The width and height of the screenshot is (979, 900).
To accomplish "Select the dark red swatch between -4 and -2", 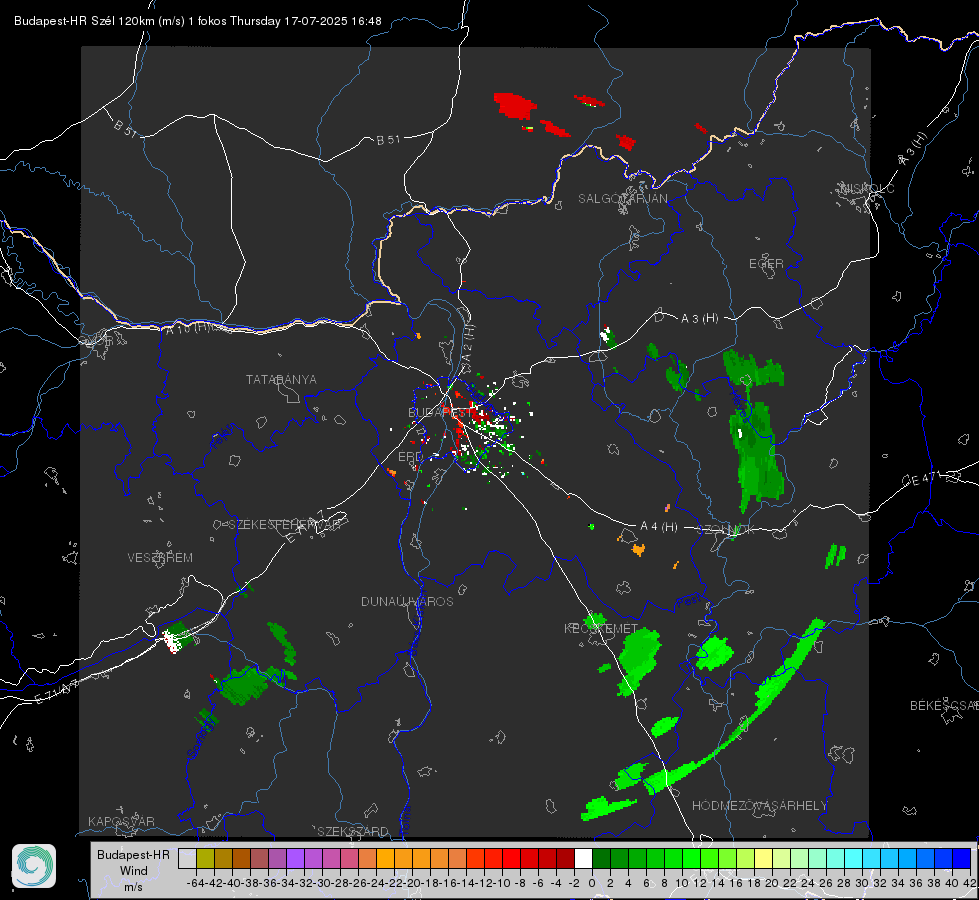I will 565,858.
